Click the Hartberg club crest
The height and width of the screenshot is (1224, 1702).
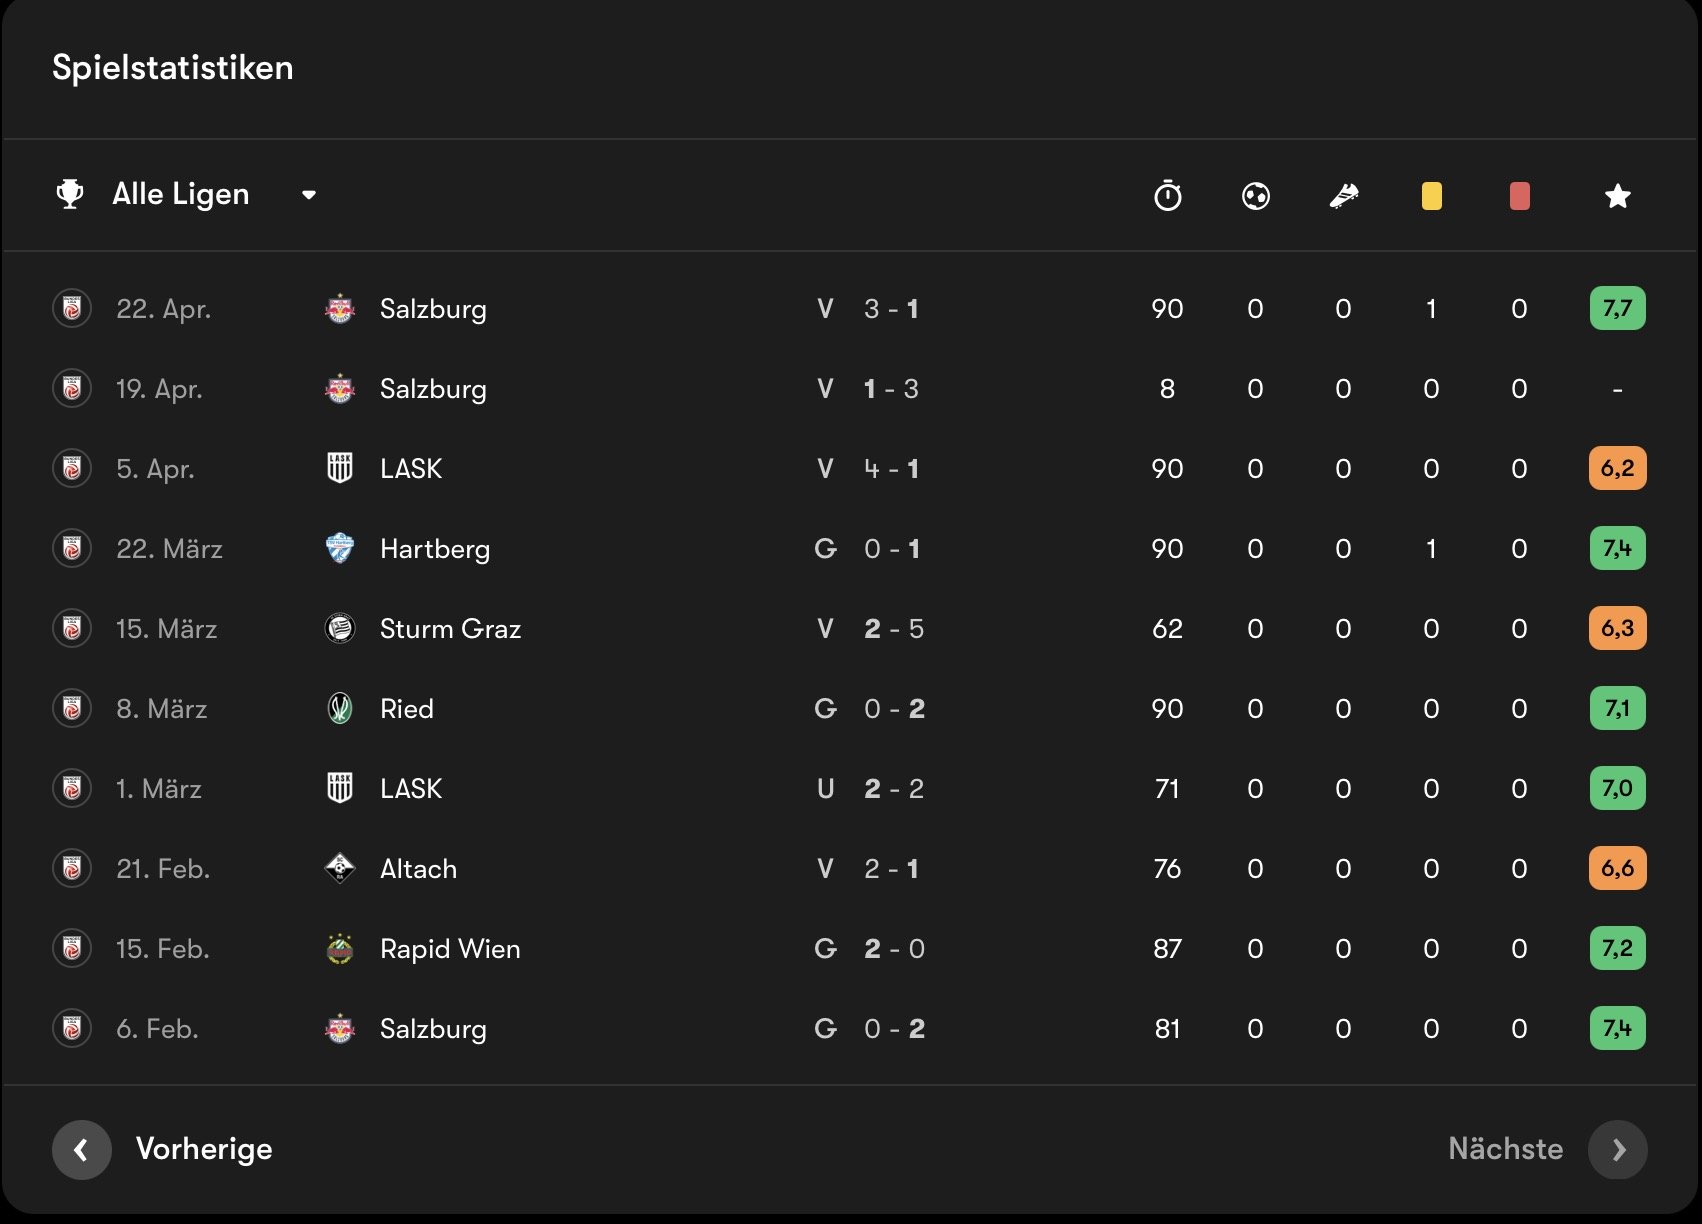tap(340, 549)
